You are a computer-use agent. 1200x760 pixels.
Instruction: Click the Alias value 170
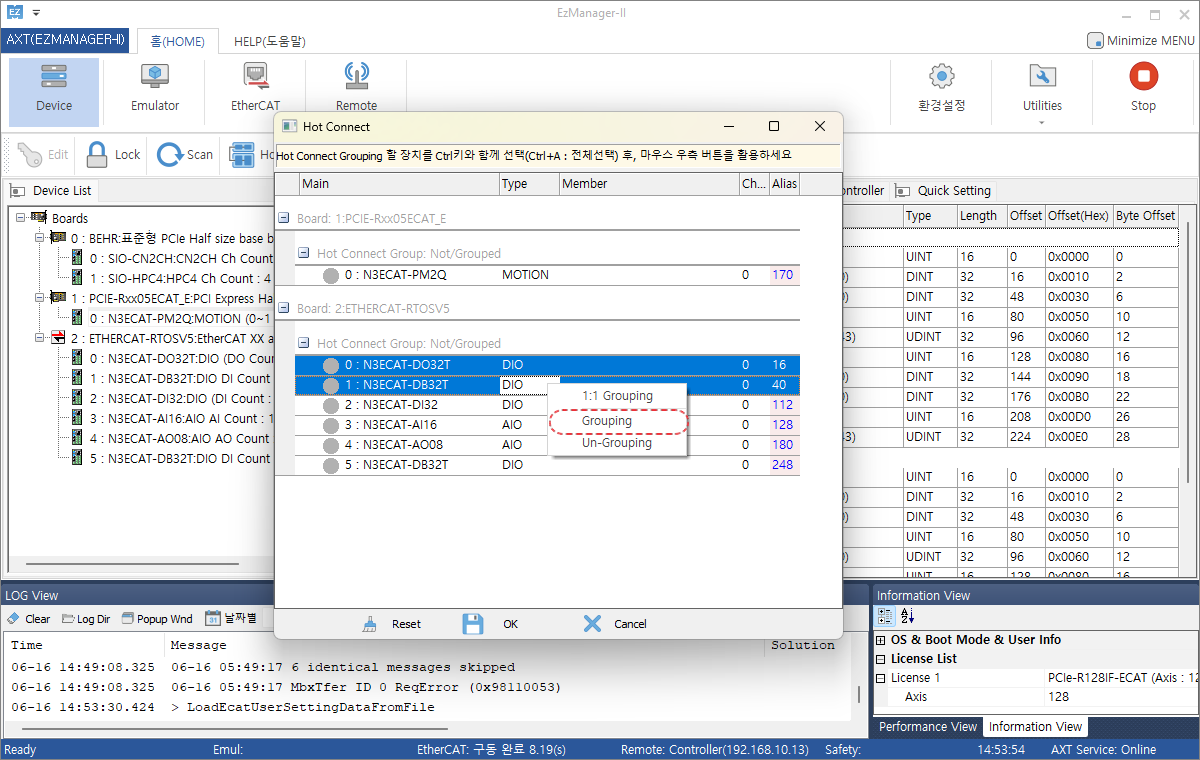[782, 275]
